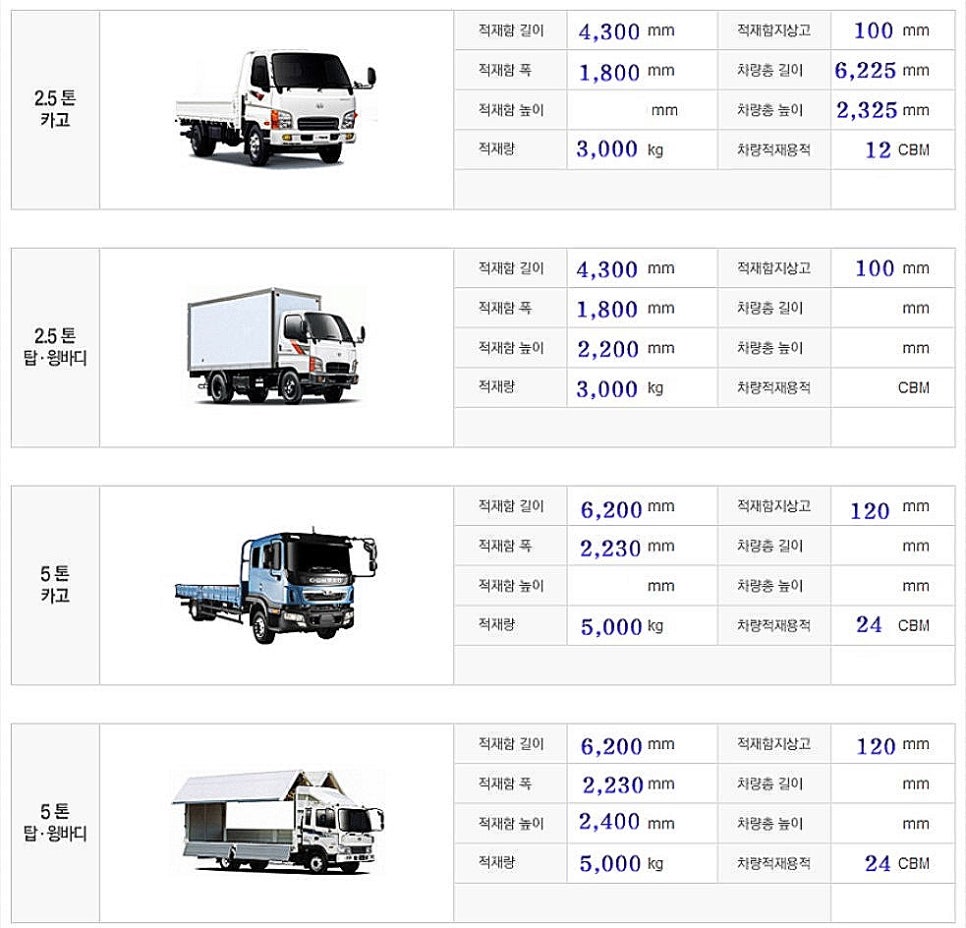Click the 적재함 길이 label in first table
This screenshot has height=928, width=966.
click(511, 31)
